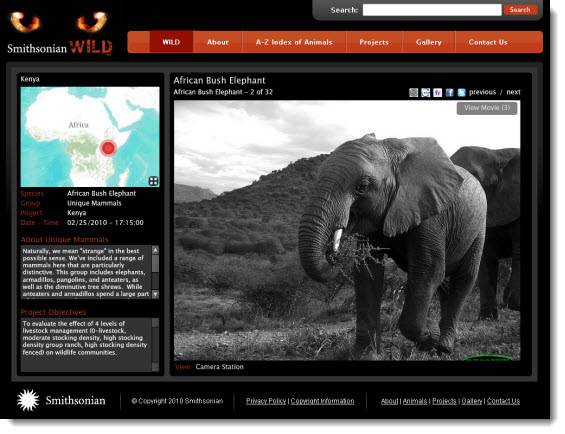Click the footer Projects link
Image resolution: width=565 pixels, height=434 pixels.
point(444,401)
